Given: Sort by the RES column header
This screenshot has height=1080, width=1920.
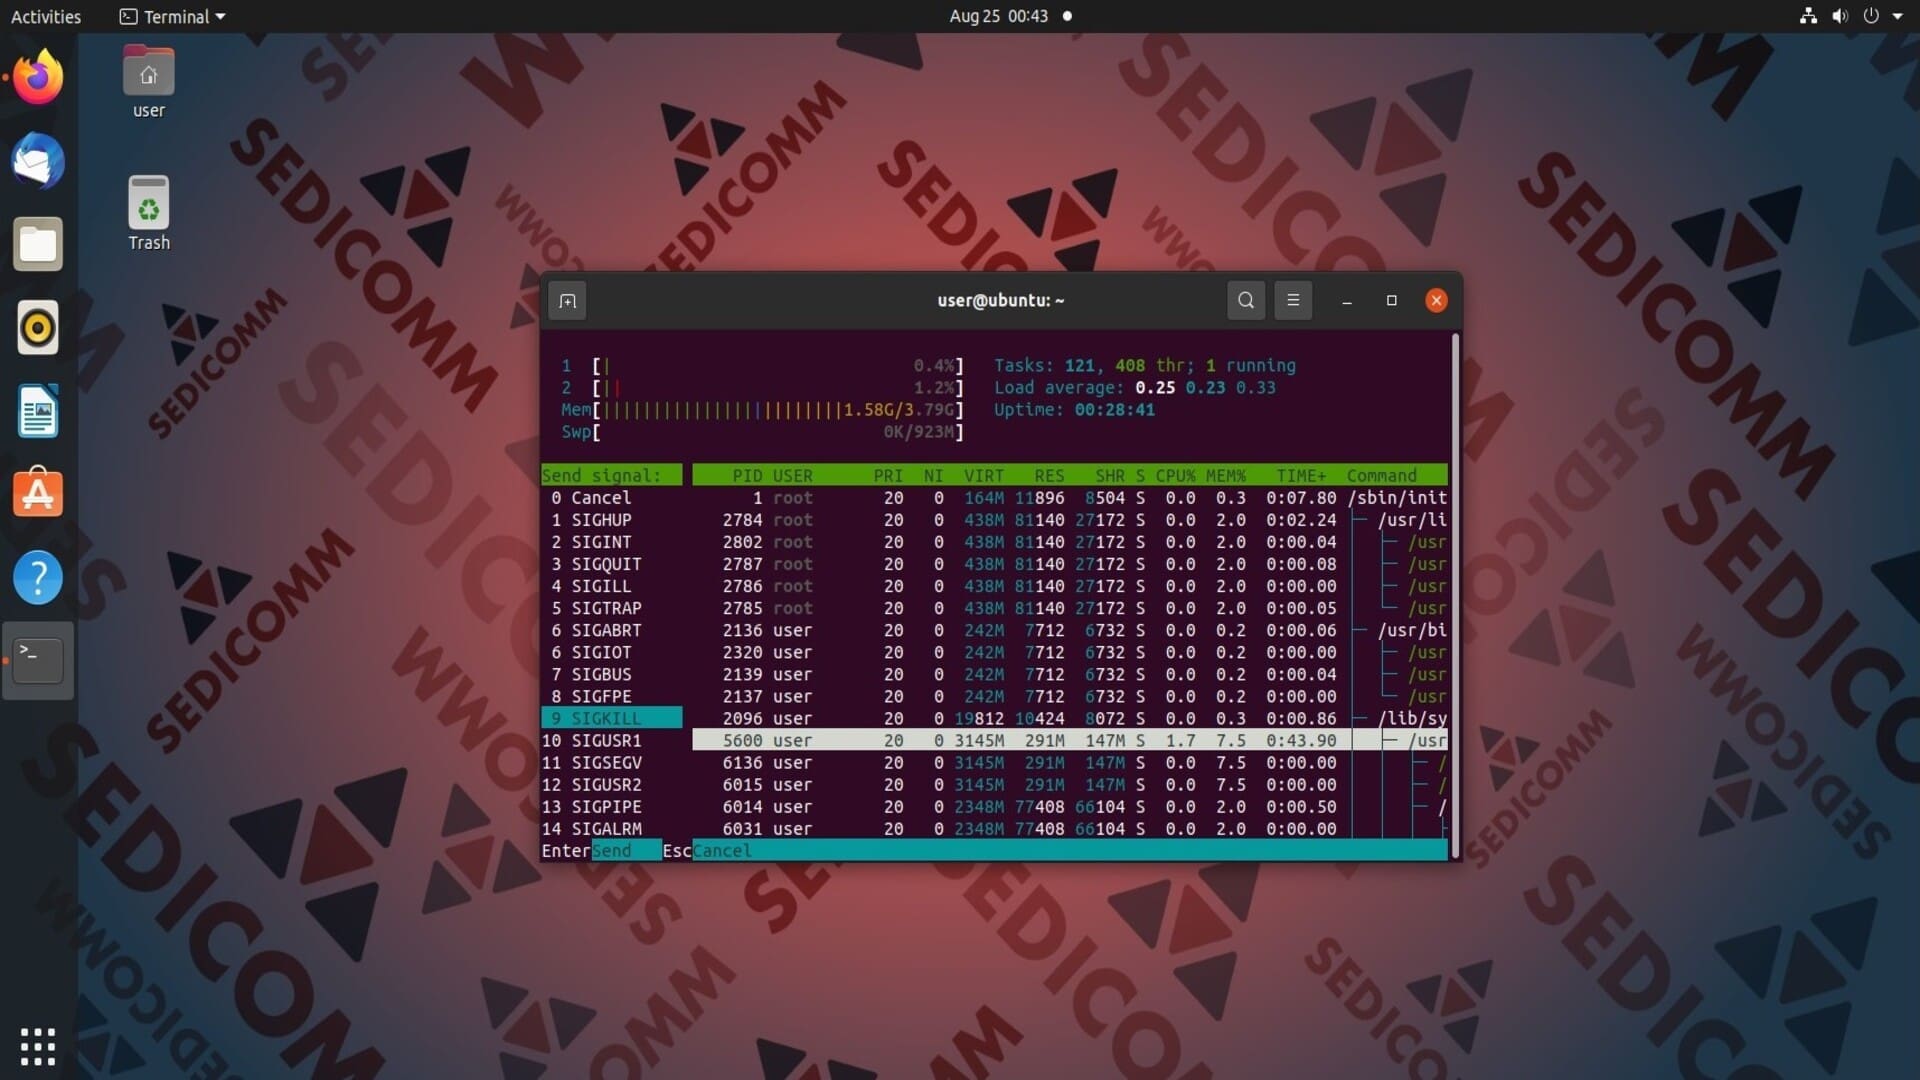Looking at the screenshot, I should [1049, 476].
